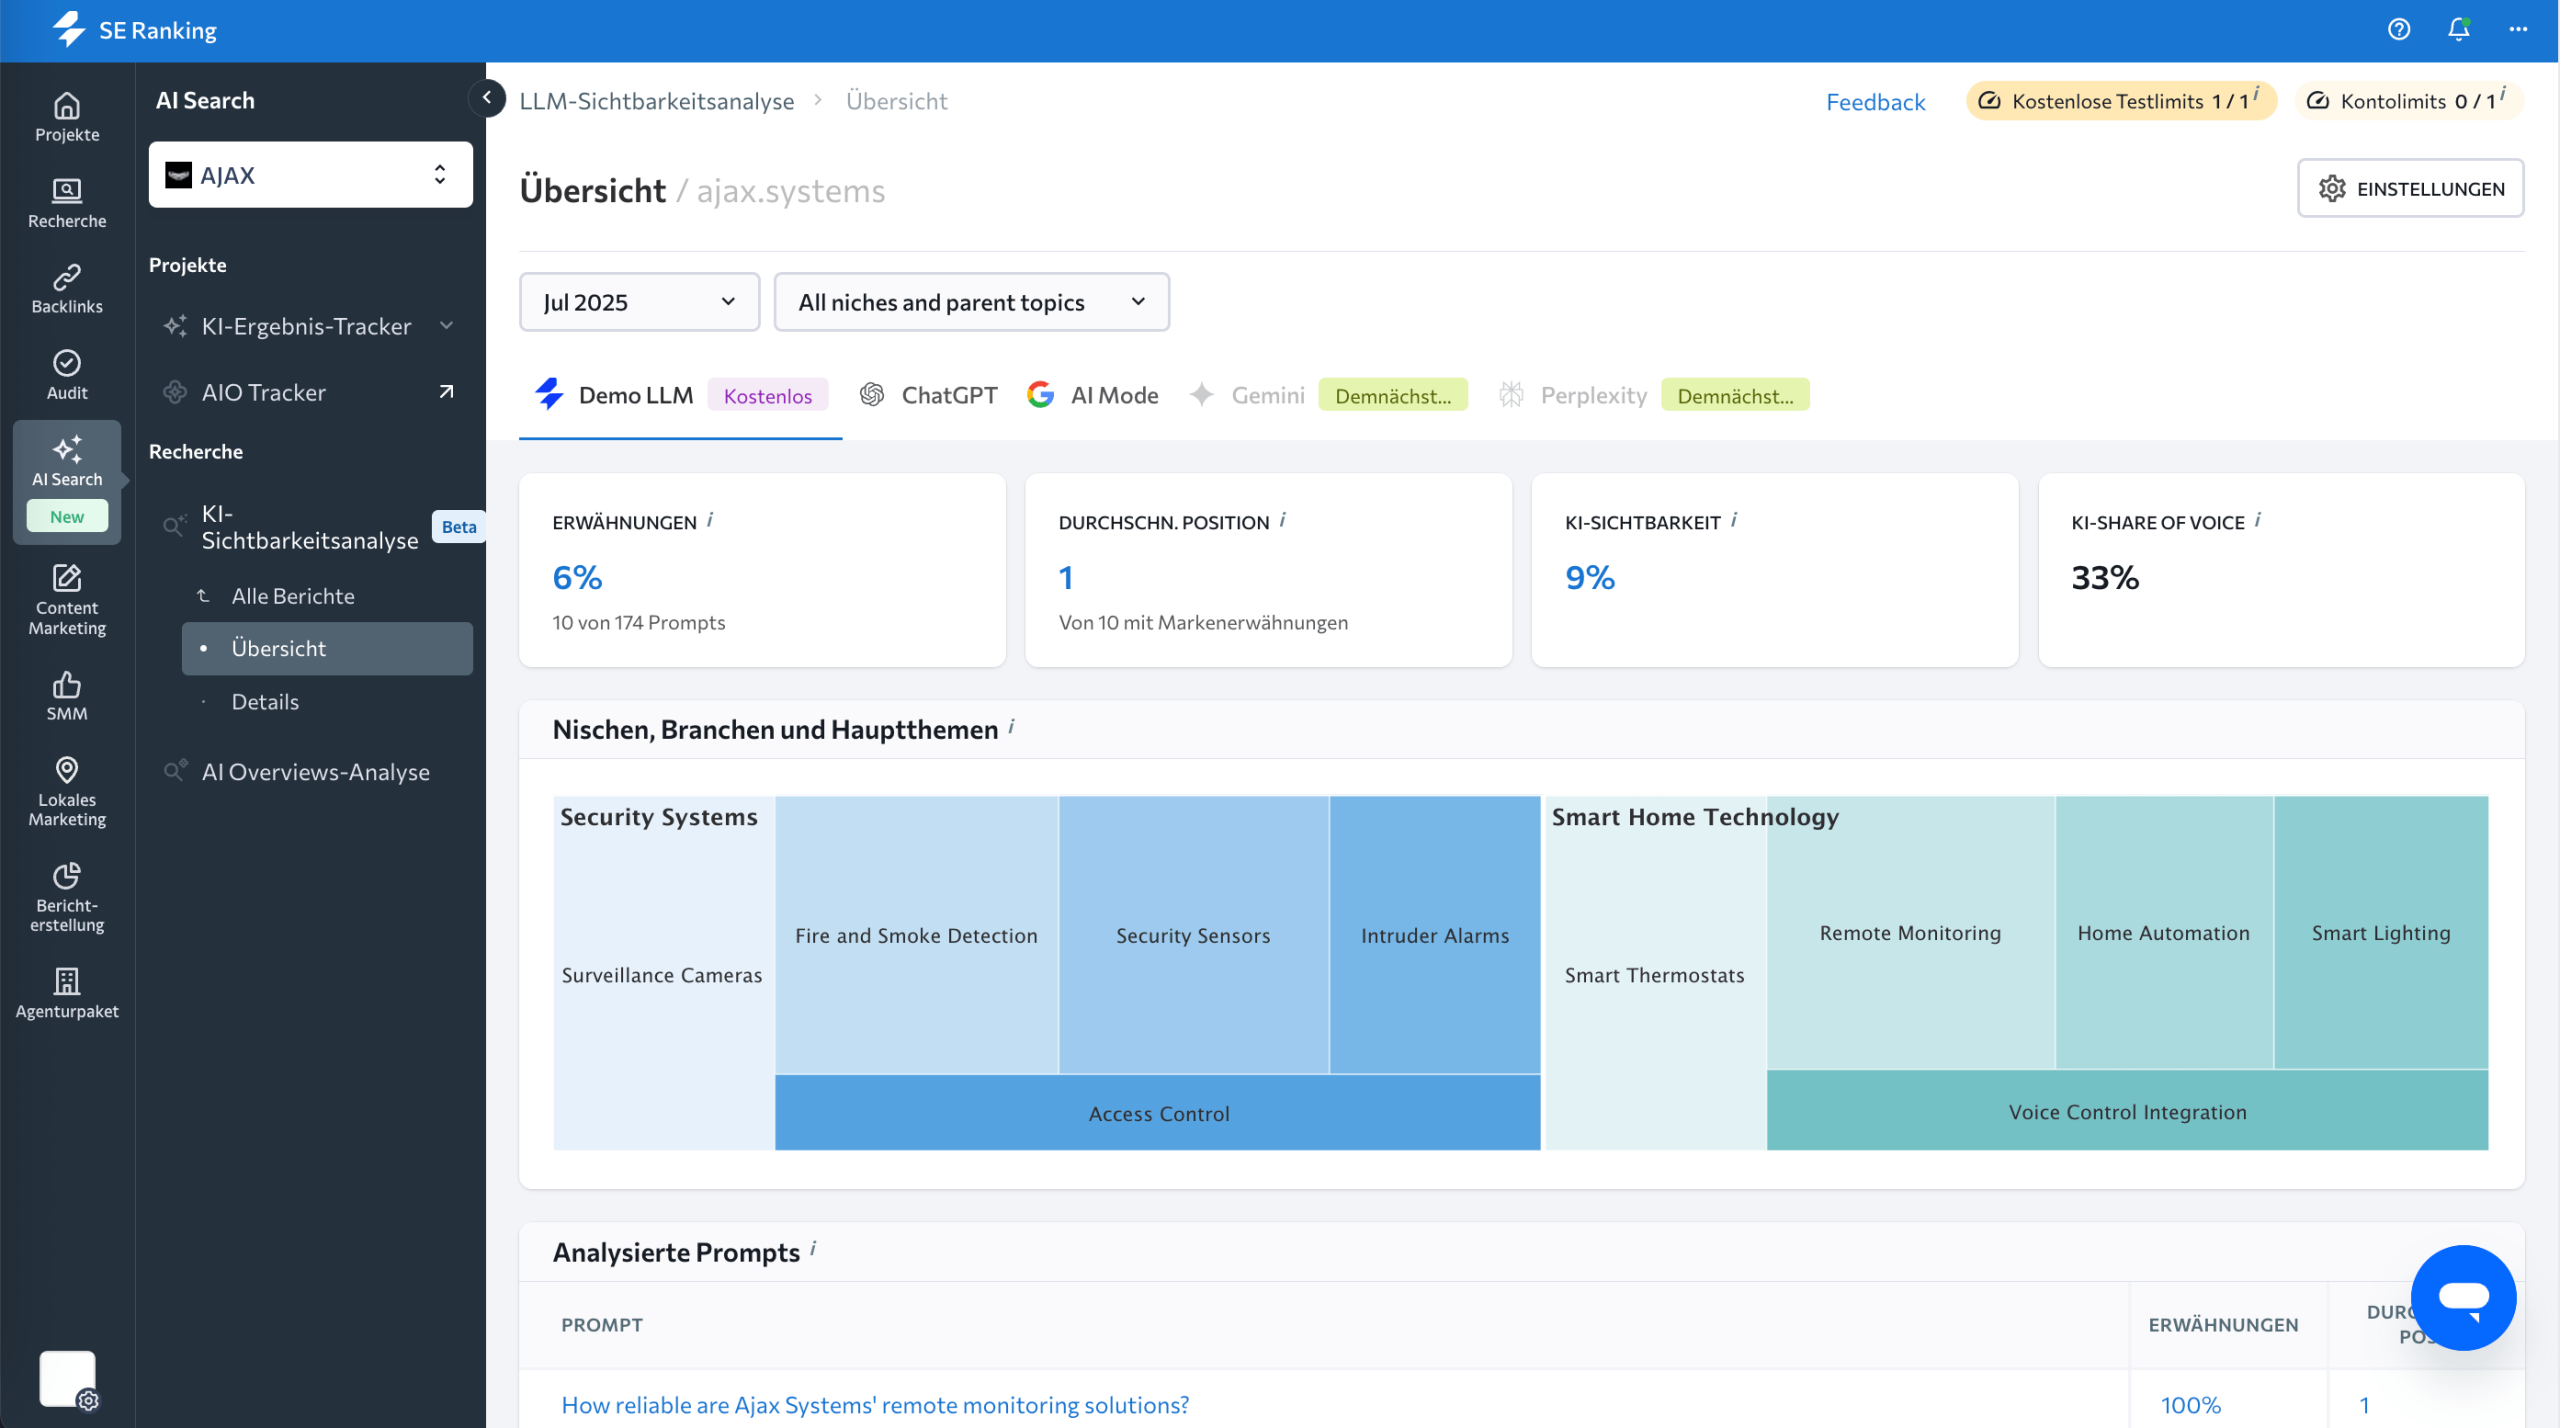Select Surveillance Cameras treemap block
This screenshot has height=1428, width=2560.
662,975
